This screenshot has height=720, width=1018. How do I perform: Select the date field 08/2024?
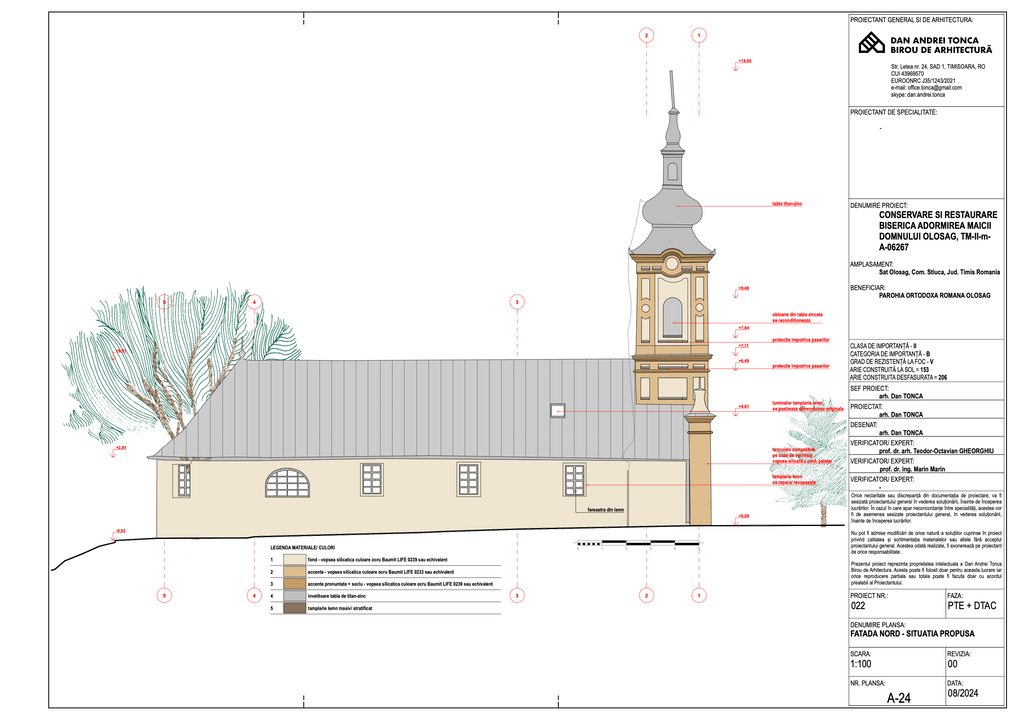[962, 694]
